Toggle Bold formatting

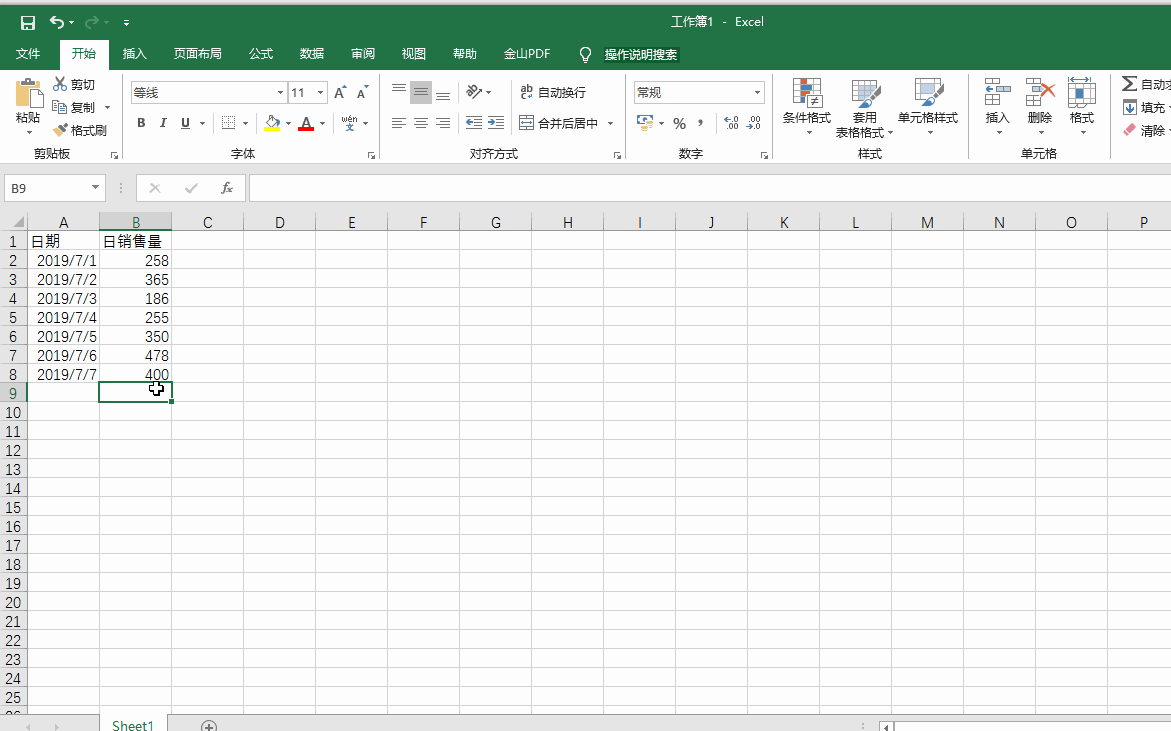(141, 123)
